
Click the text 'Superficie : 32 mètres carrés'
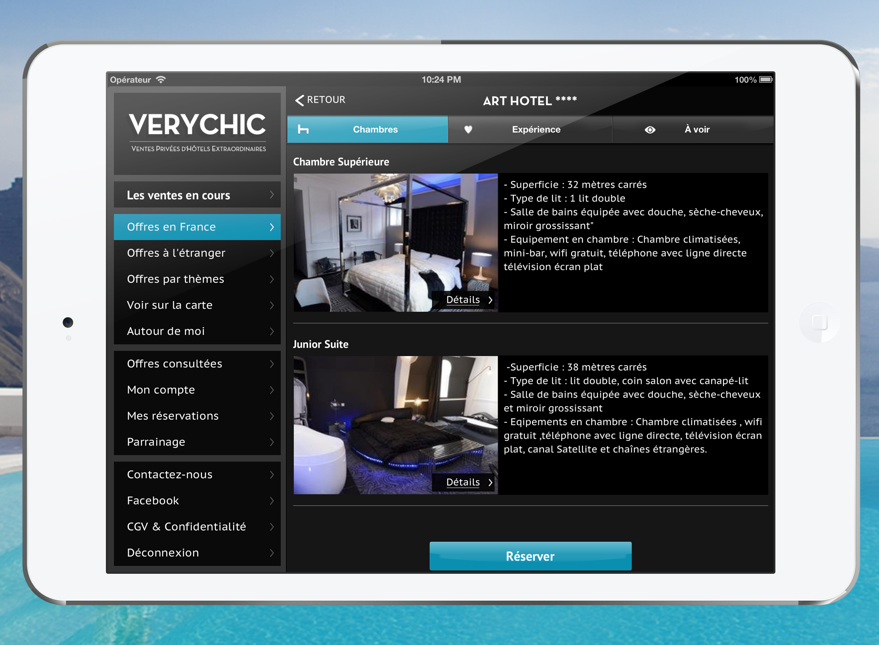click(x=578, y=184)
